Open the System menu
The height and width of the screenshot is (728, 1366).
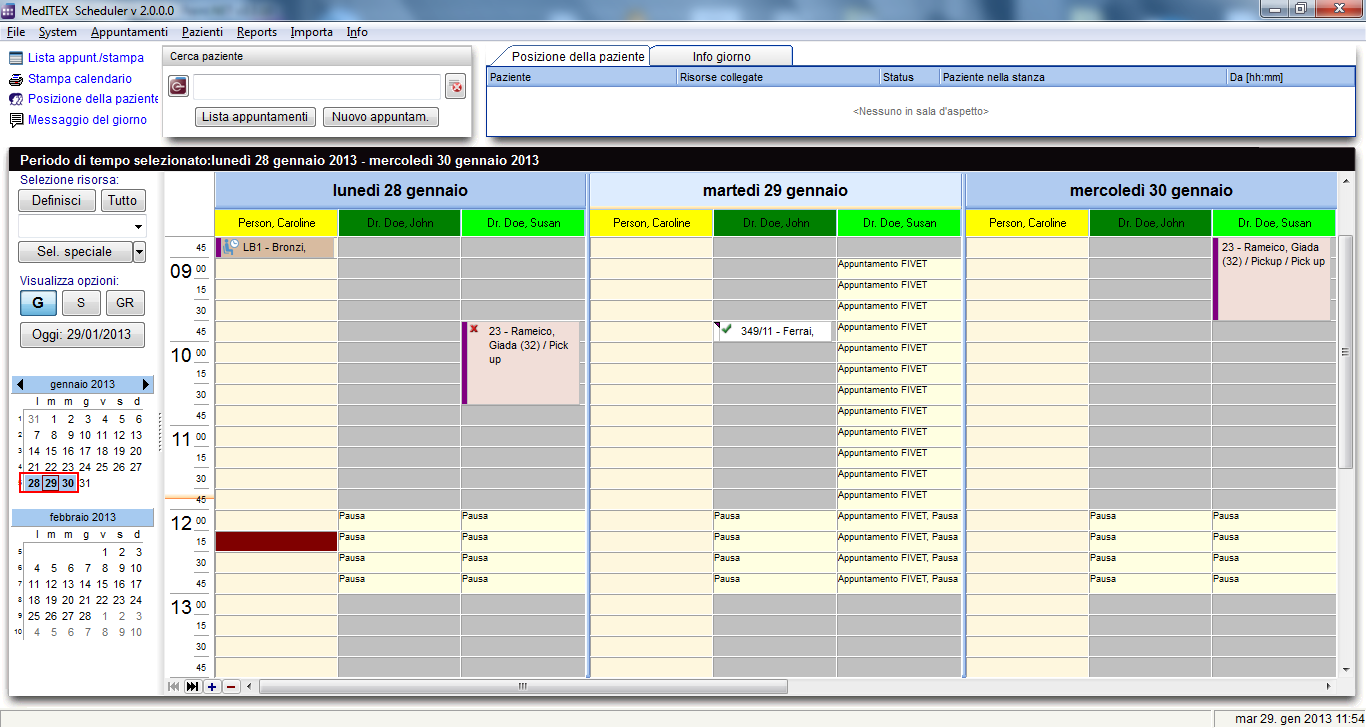pyautogui.click(x=58, y=32)
